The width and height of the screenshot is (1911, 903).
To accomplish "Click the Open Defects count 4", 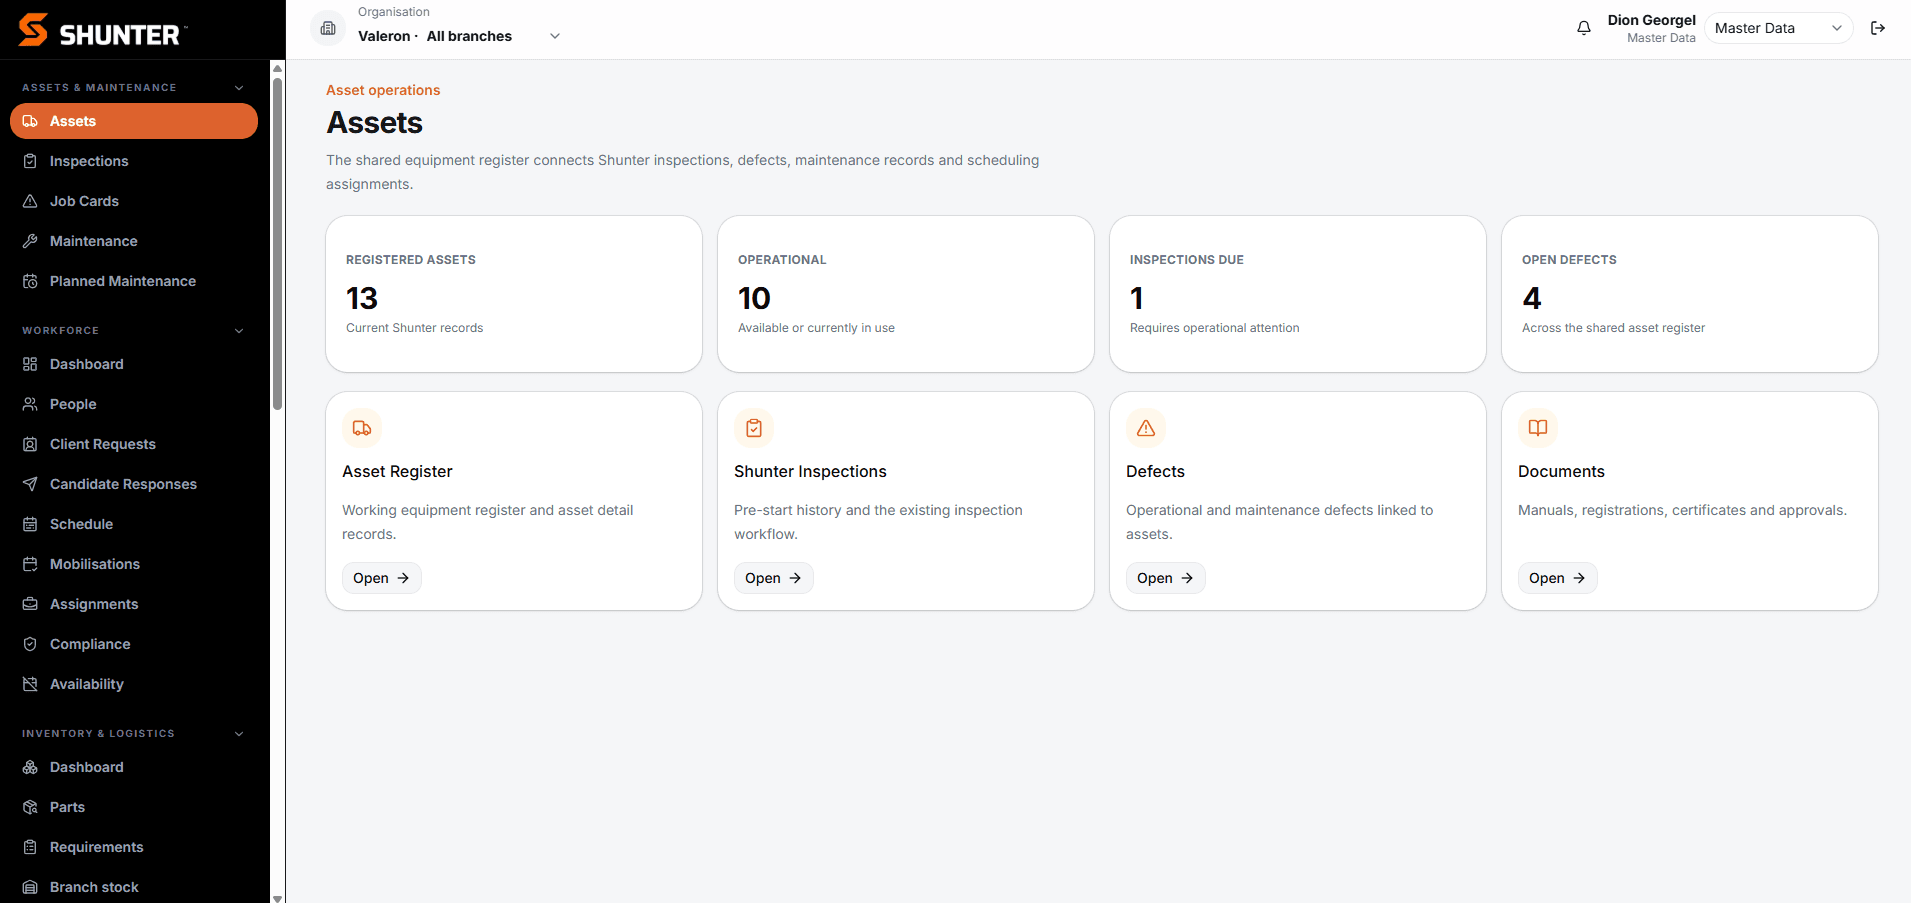I will (1532, 298).
